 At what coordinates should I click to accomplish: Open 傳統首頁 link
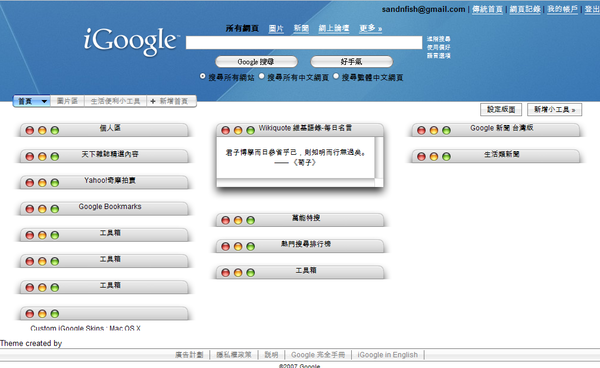tap(487, 9)
